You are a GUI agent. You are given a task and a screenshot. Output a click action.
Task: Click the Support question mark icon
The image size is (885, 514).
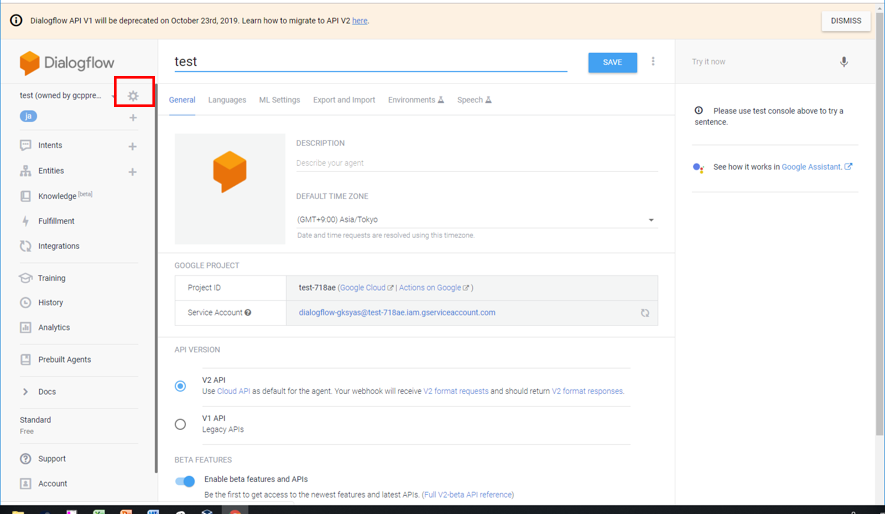tap(25, 459)
